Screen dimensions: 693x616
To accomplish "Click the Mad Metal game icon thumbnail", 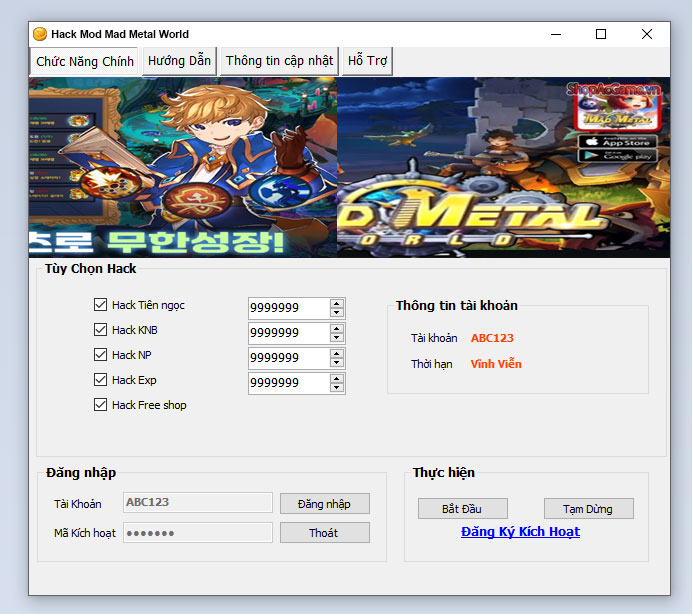I will pyautogui.click(x=617, y=112).
